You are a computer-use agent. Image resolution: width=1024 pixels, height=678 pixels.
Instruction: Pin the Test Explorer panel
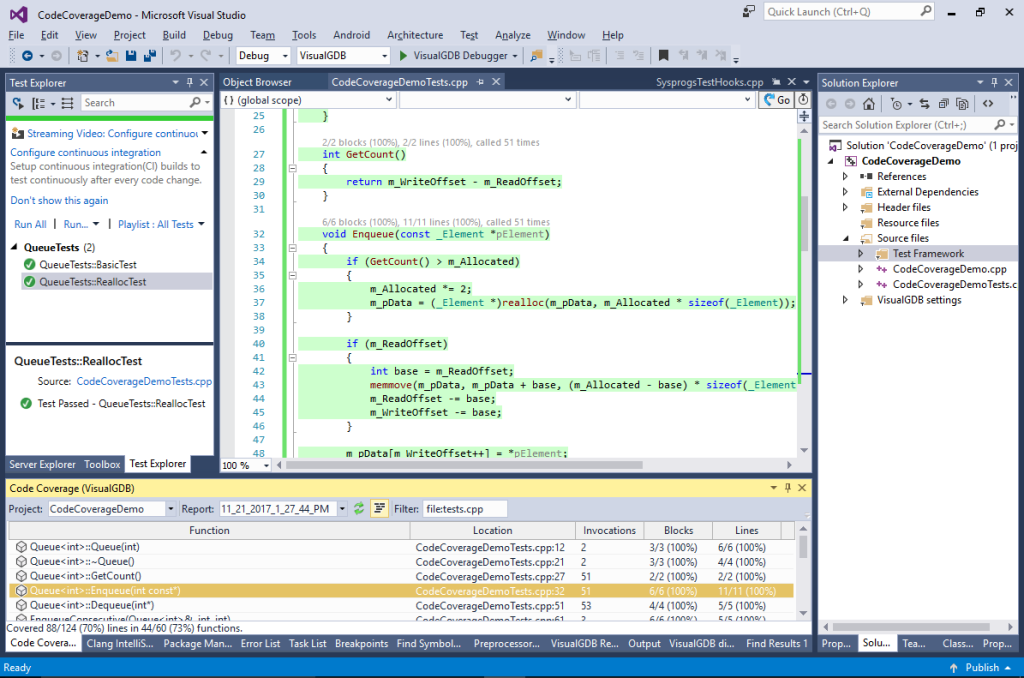(x=189, y=82)
